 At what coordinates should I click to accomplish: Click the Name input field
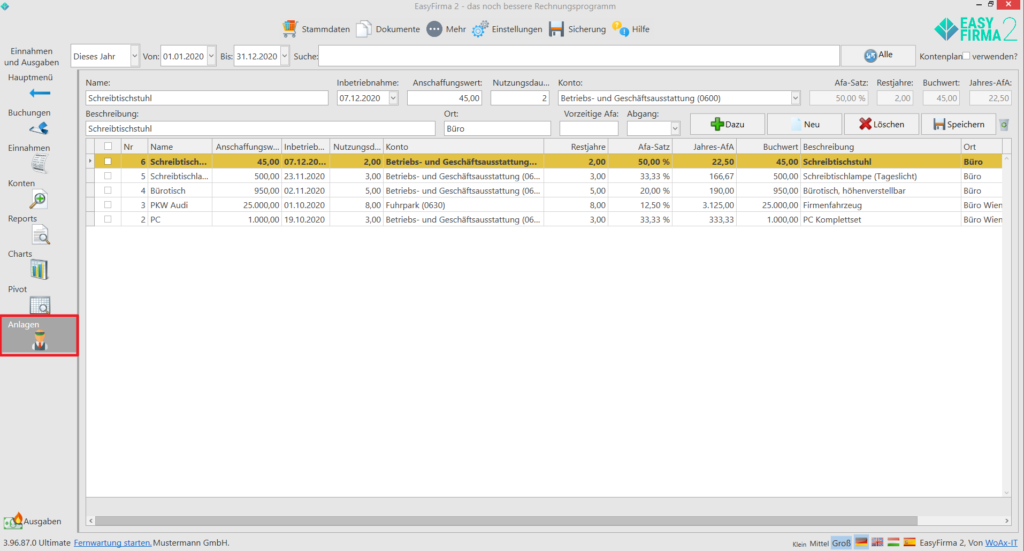point(206,98)
